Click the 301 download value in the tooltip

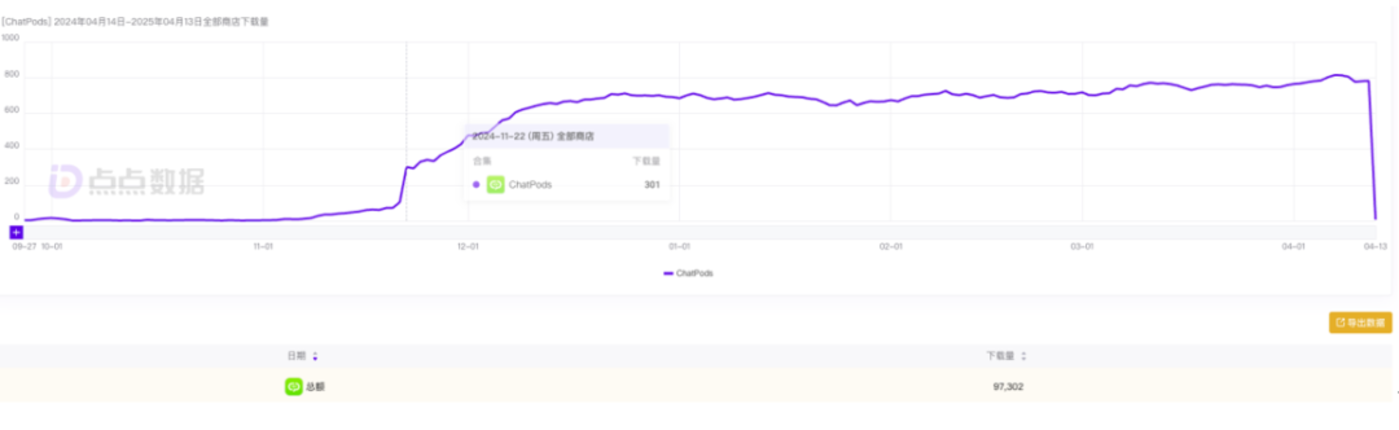point(652,184)
